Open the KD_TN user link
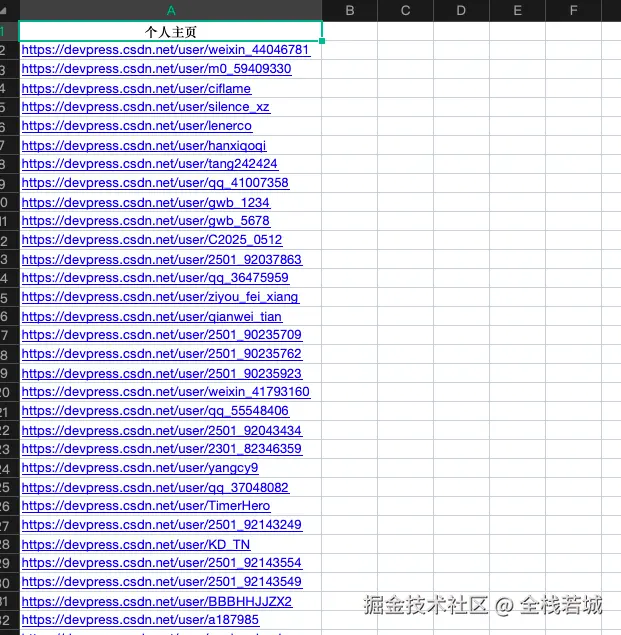The image size is (621, 635). pyautogui.click(x=136, y=545)
